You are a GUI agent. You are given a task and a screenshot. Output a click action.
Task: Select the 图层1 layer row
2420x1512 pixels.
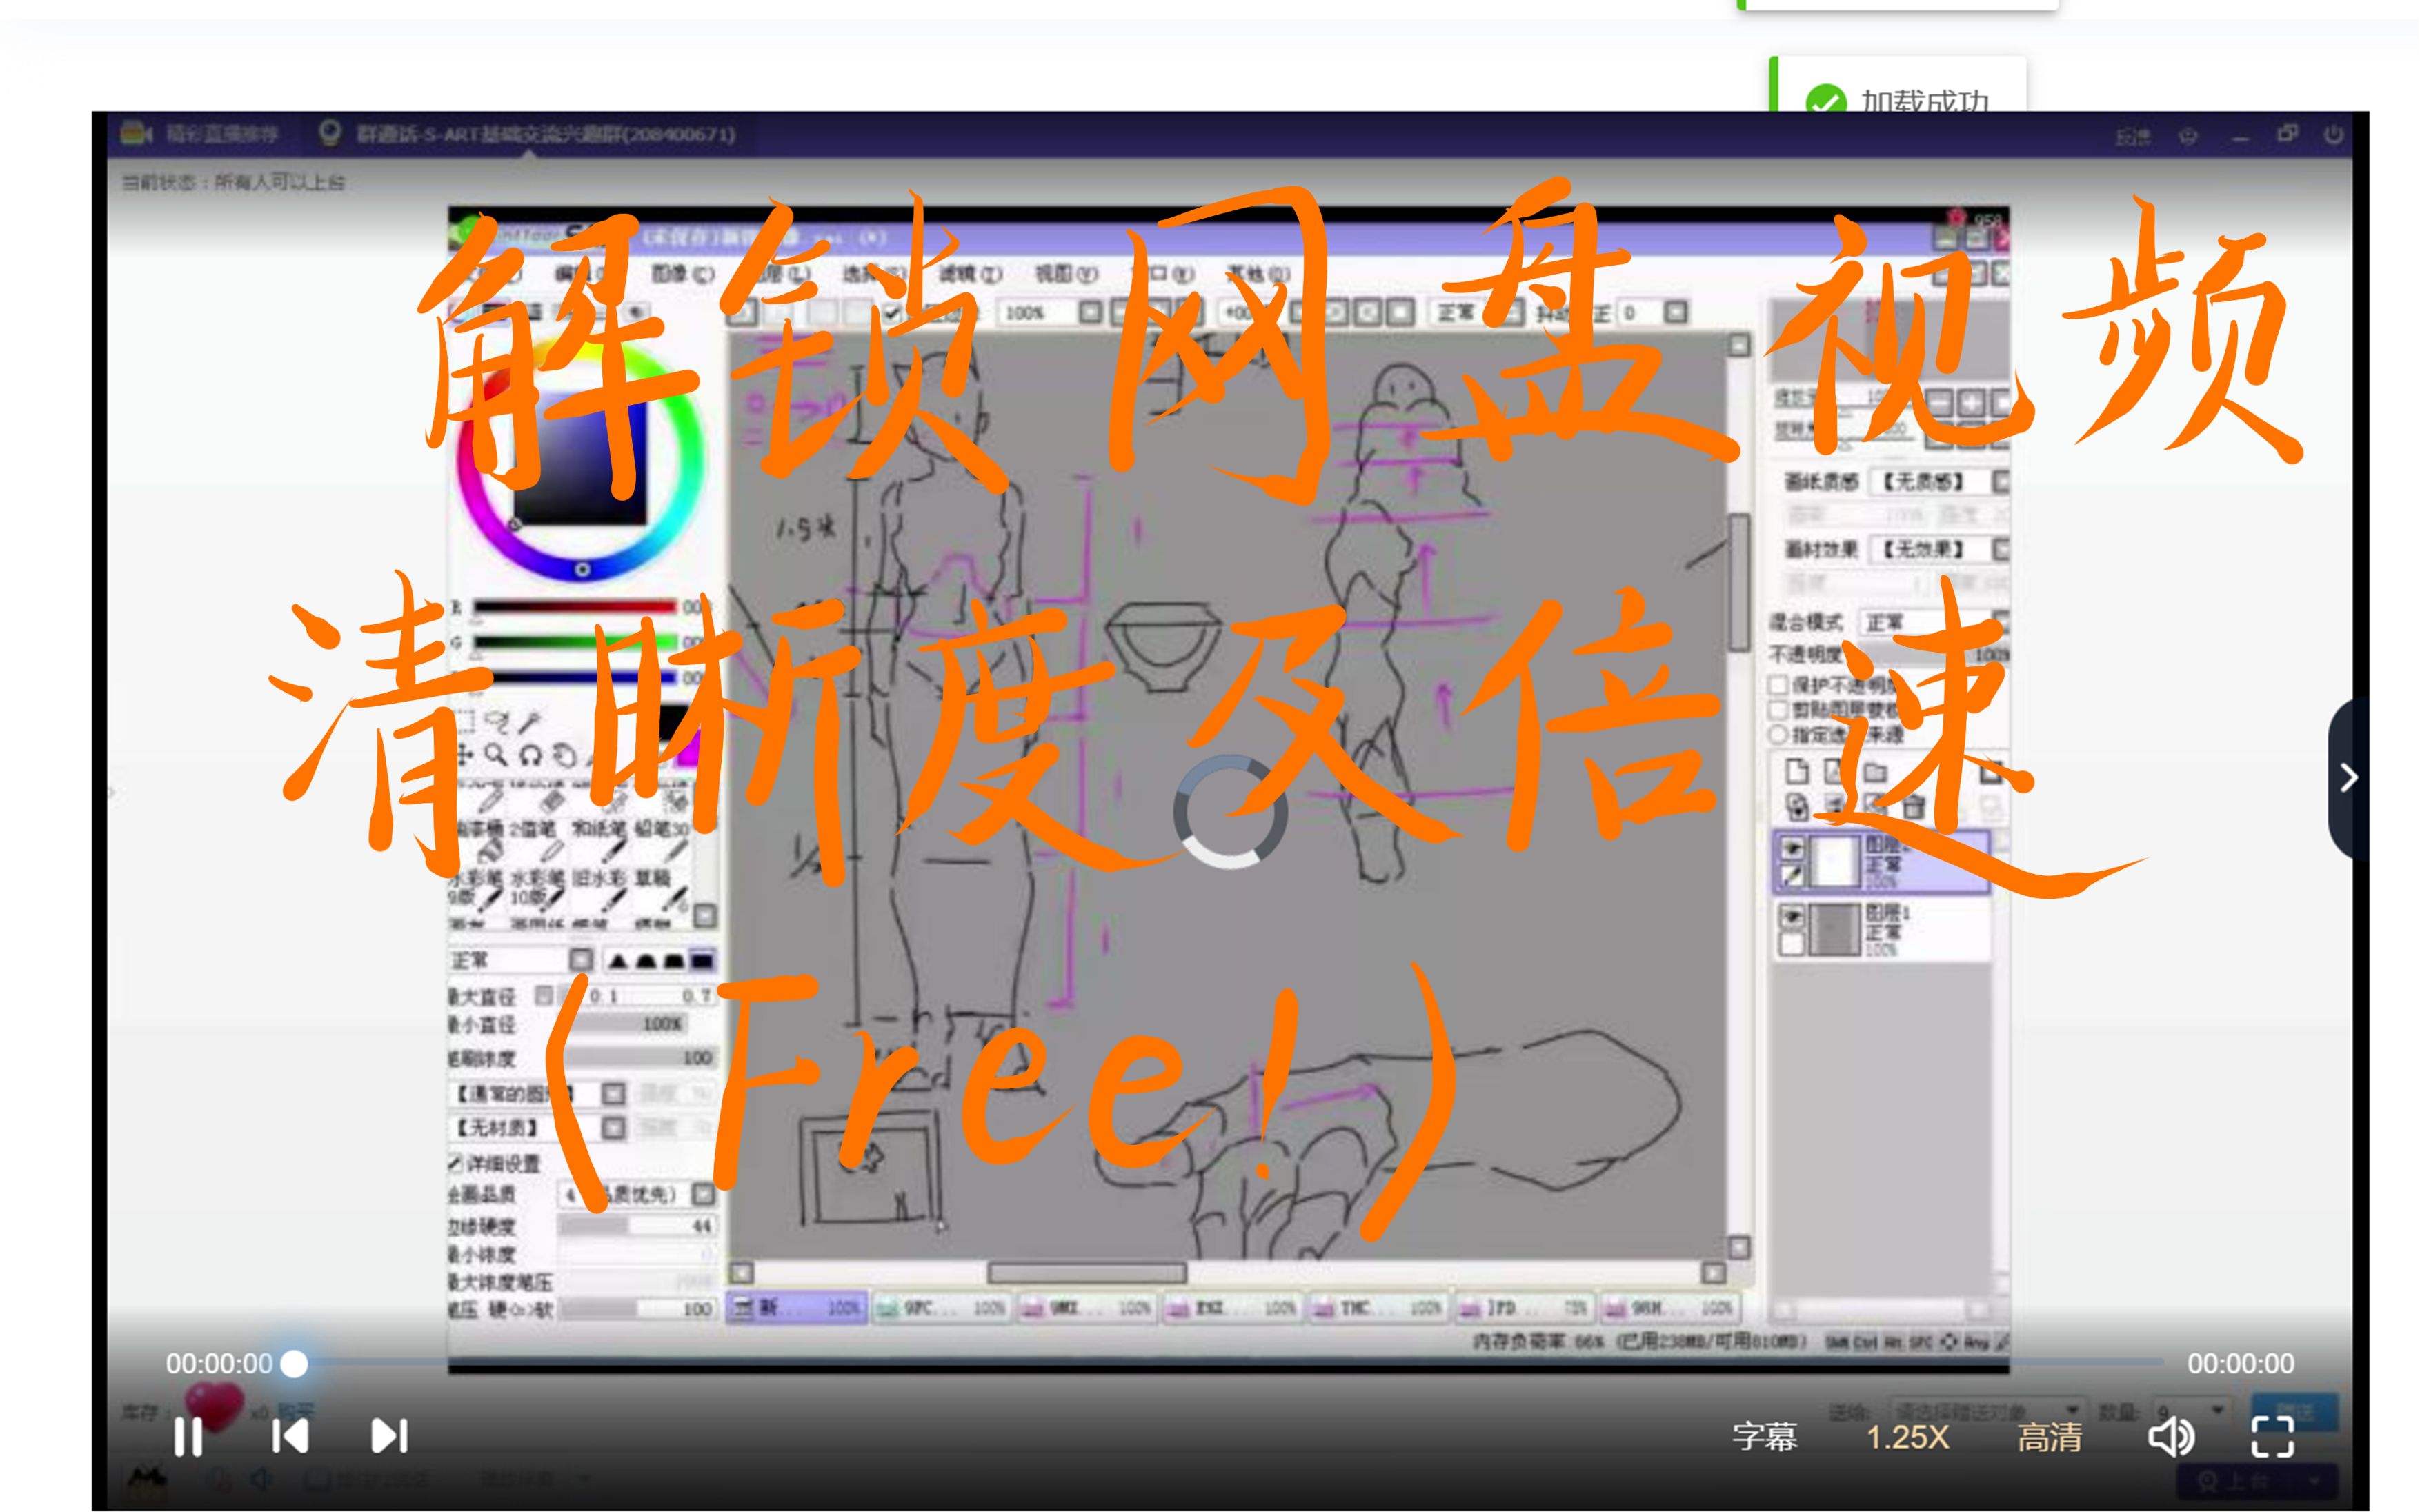click(x=1882, y=931)
